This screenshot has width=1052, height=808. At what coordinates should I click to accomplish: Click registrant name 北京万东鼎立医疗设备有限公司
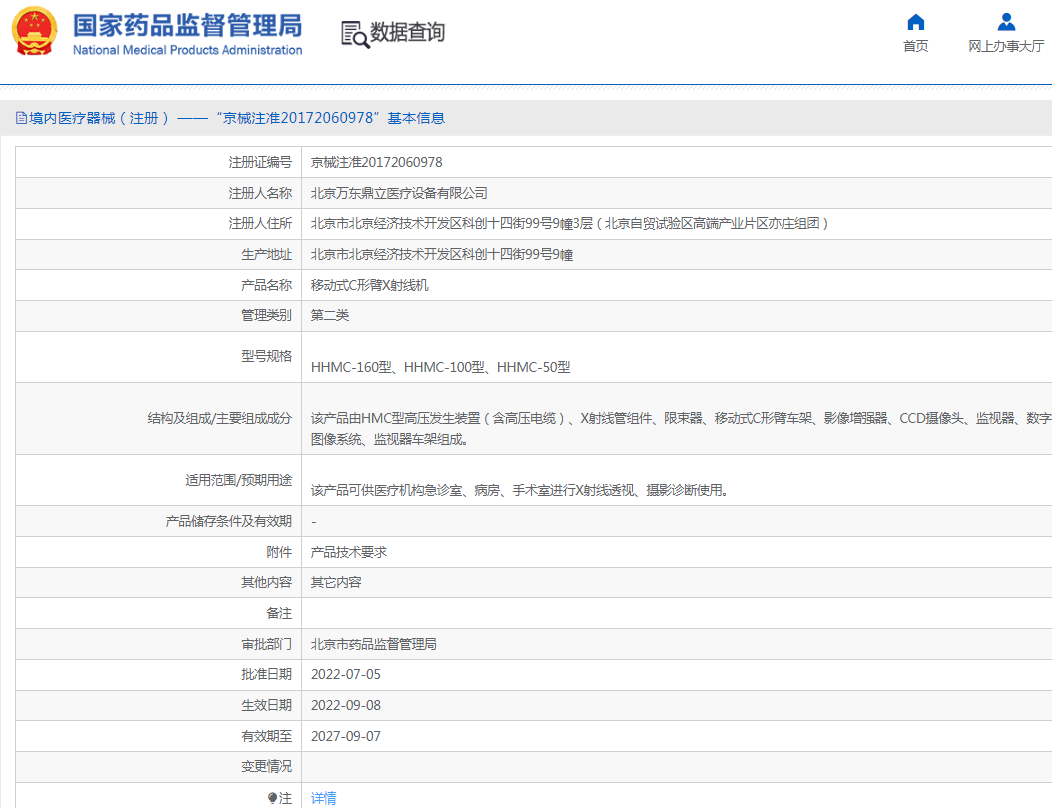(399, 193)
